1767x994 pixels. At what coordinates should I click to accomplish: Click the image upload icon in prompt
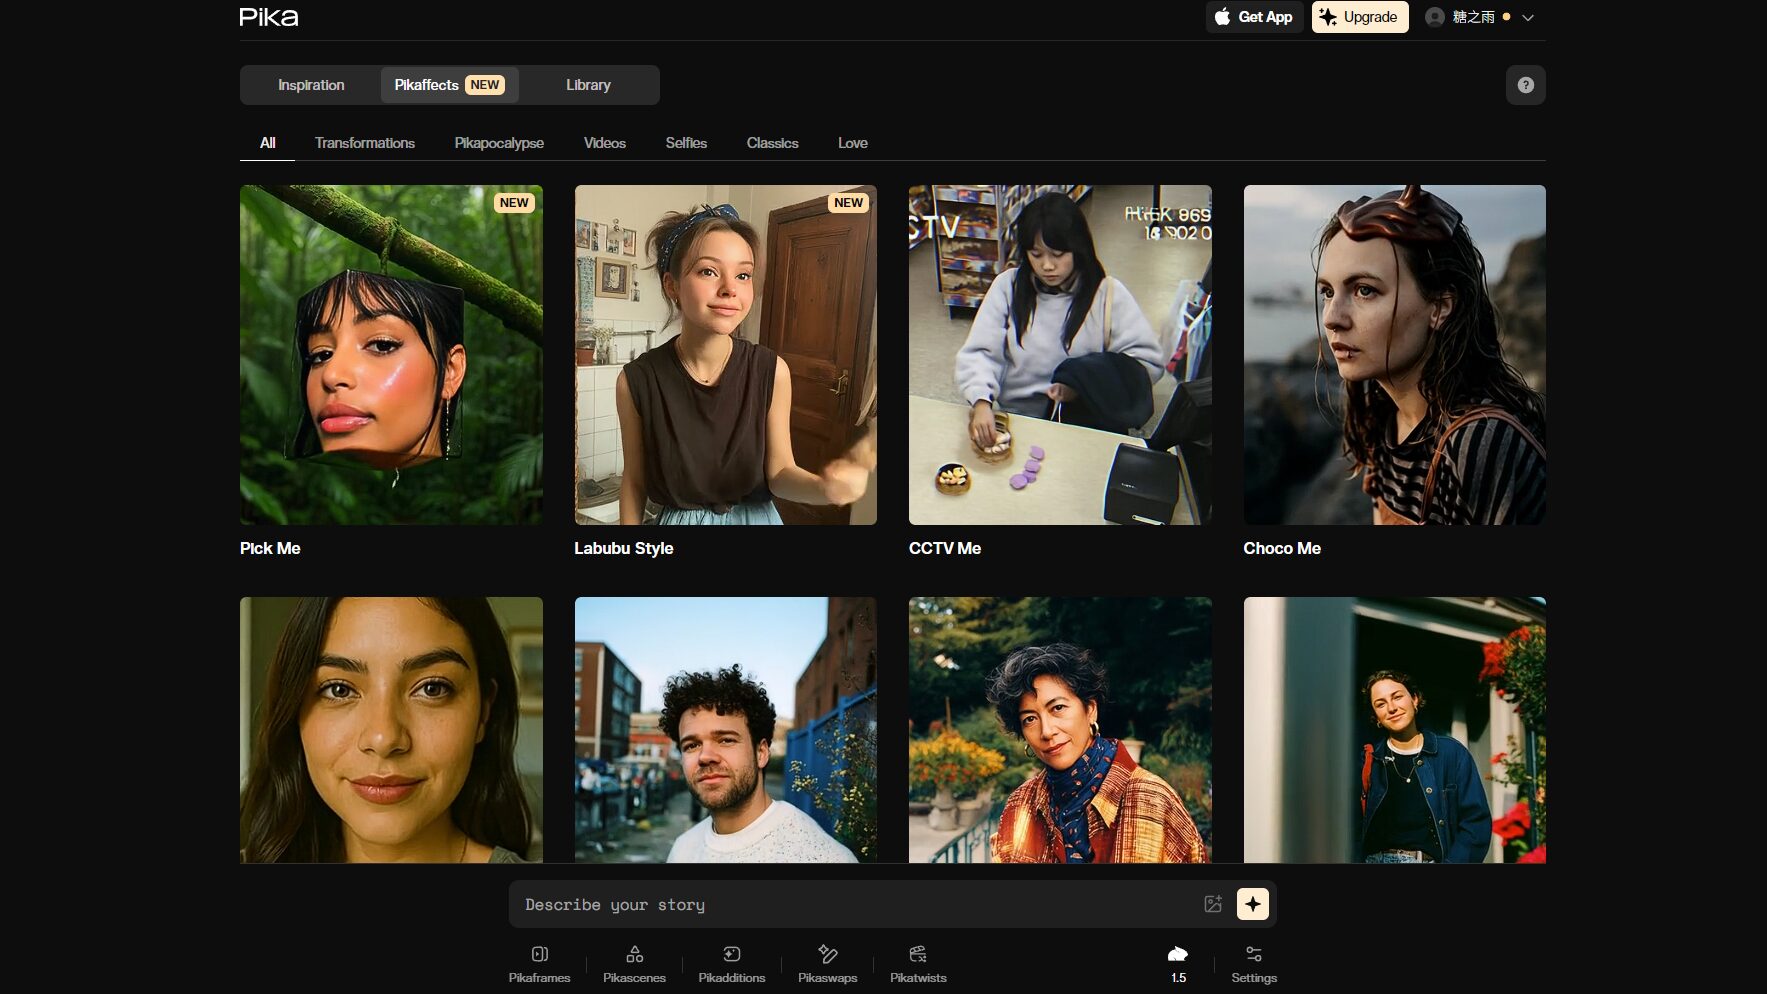(x=1212, y=904)
